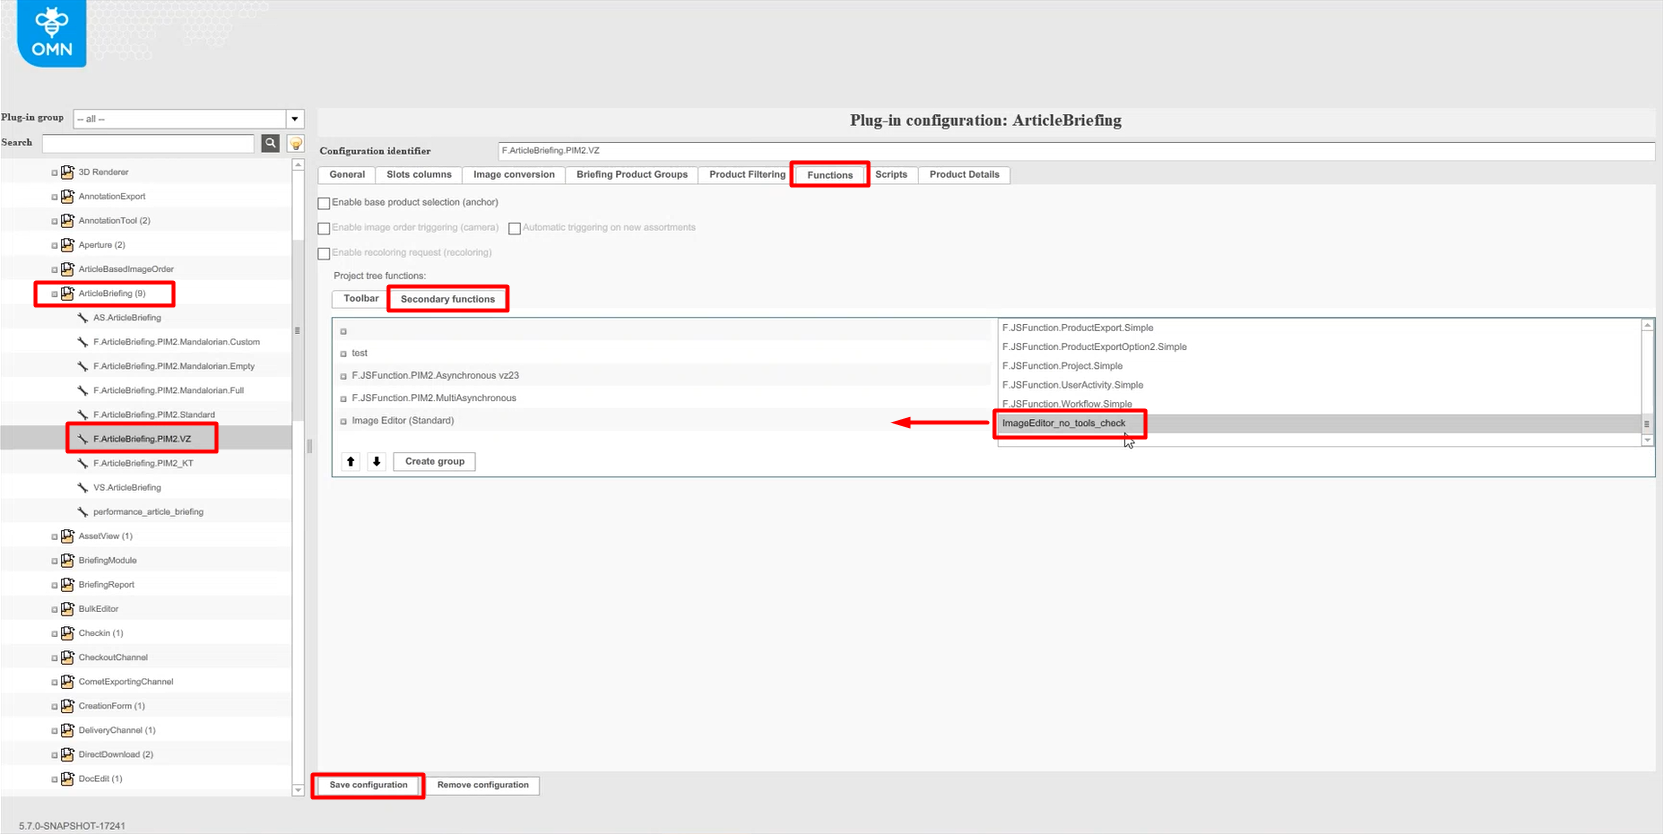Click the Create group button

coord(435,462)
